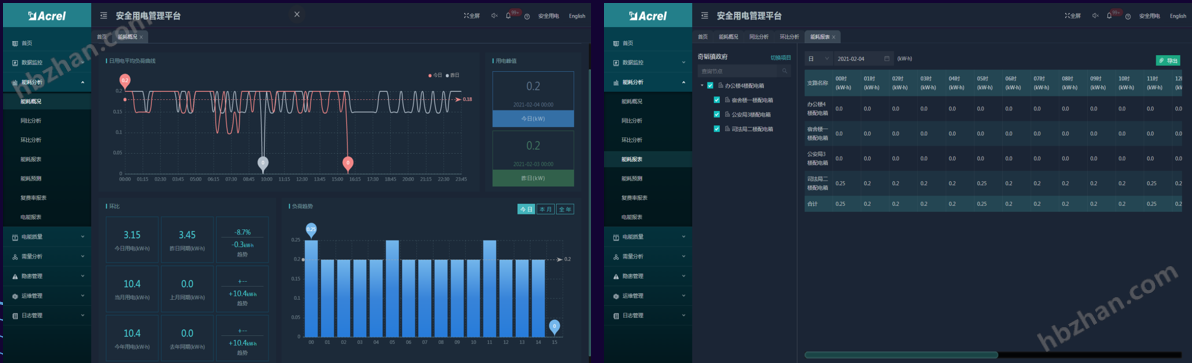Switch to 能耗概况 tab in right screenshot
This screenshot has height=363, width=1192.
(x=728, y=36)
